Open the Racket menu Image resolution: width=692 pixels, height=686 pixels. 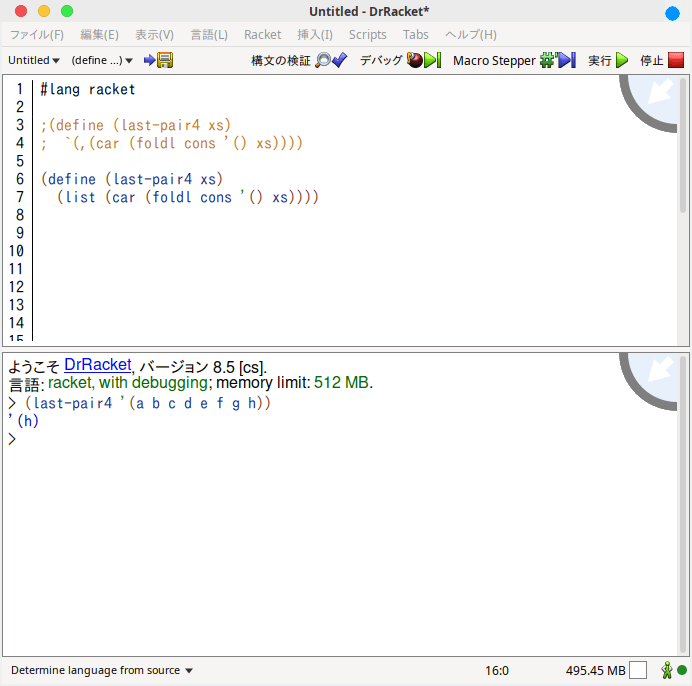[x=263, y=34]
